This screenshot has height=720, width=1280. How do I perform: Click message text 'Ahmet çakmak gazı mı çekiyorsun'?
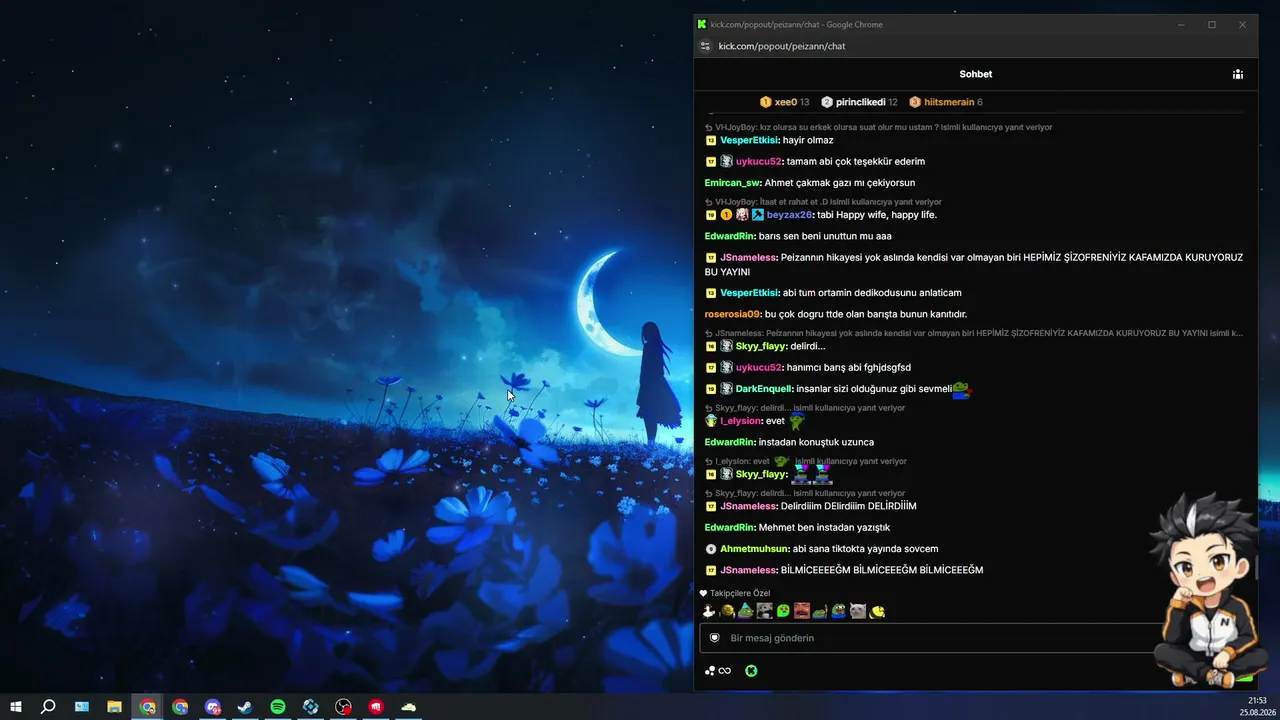pyautogui.click(x=840, y=183)
